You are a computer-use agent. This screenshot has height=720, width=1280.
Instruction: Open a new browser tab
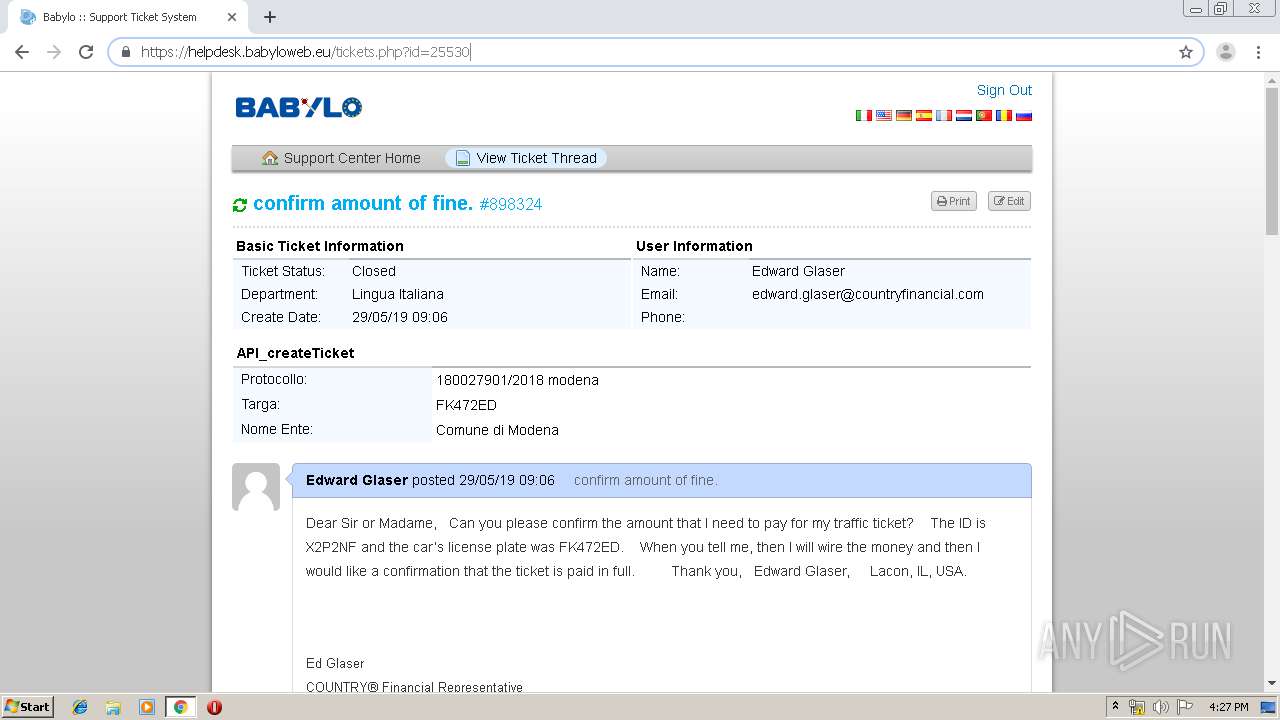(270, 17)
